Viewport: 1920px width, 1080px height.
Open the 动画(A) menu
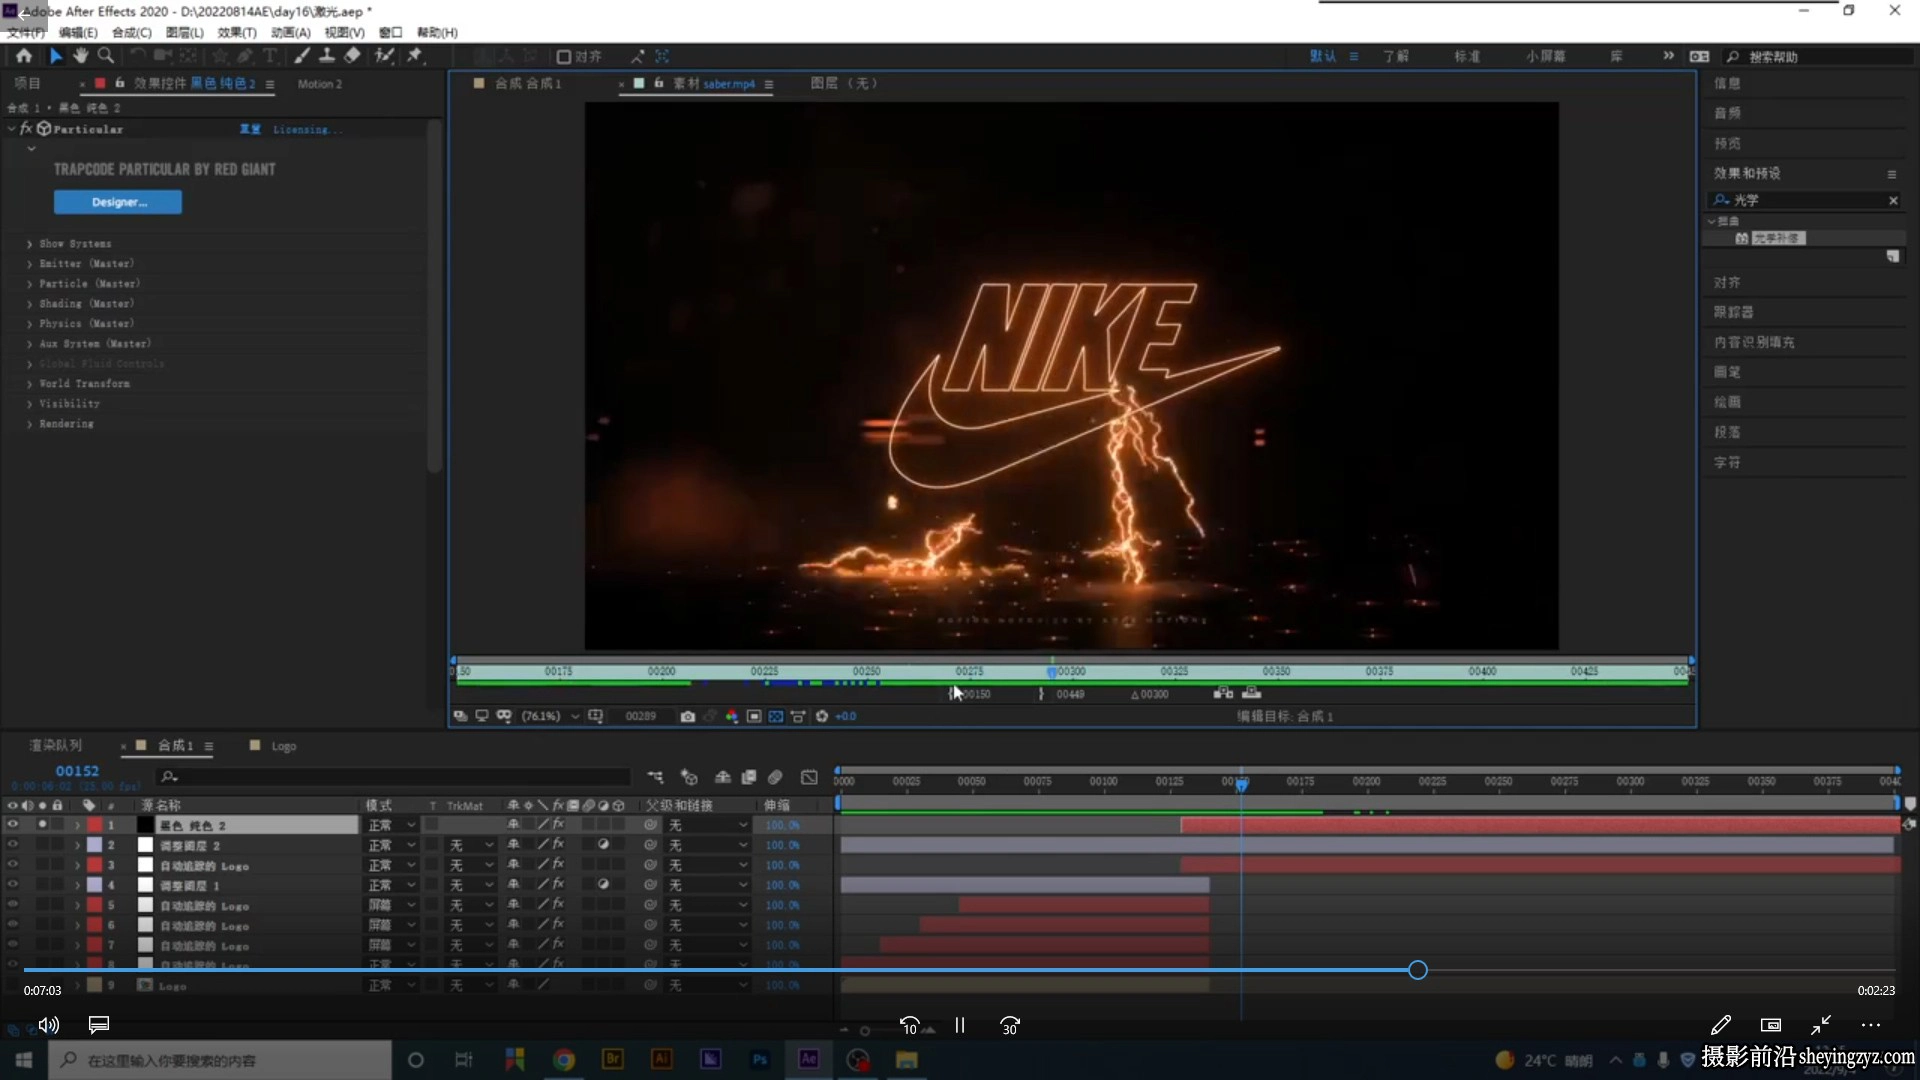click(291, 33)
